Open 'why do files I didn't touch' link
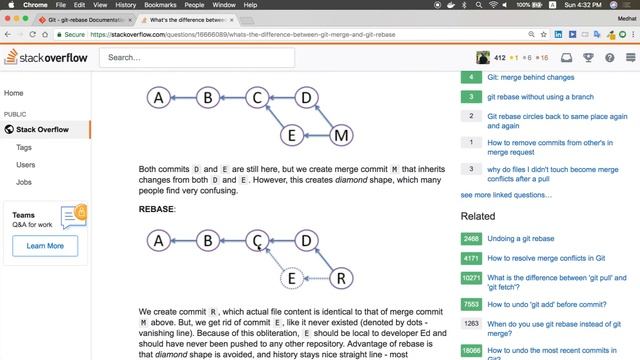 pos(553,174)
